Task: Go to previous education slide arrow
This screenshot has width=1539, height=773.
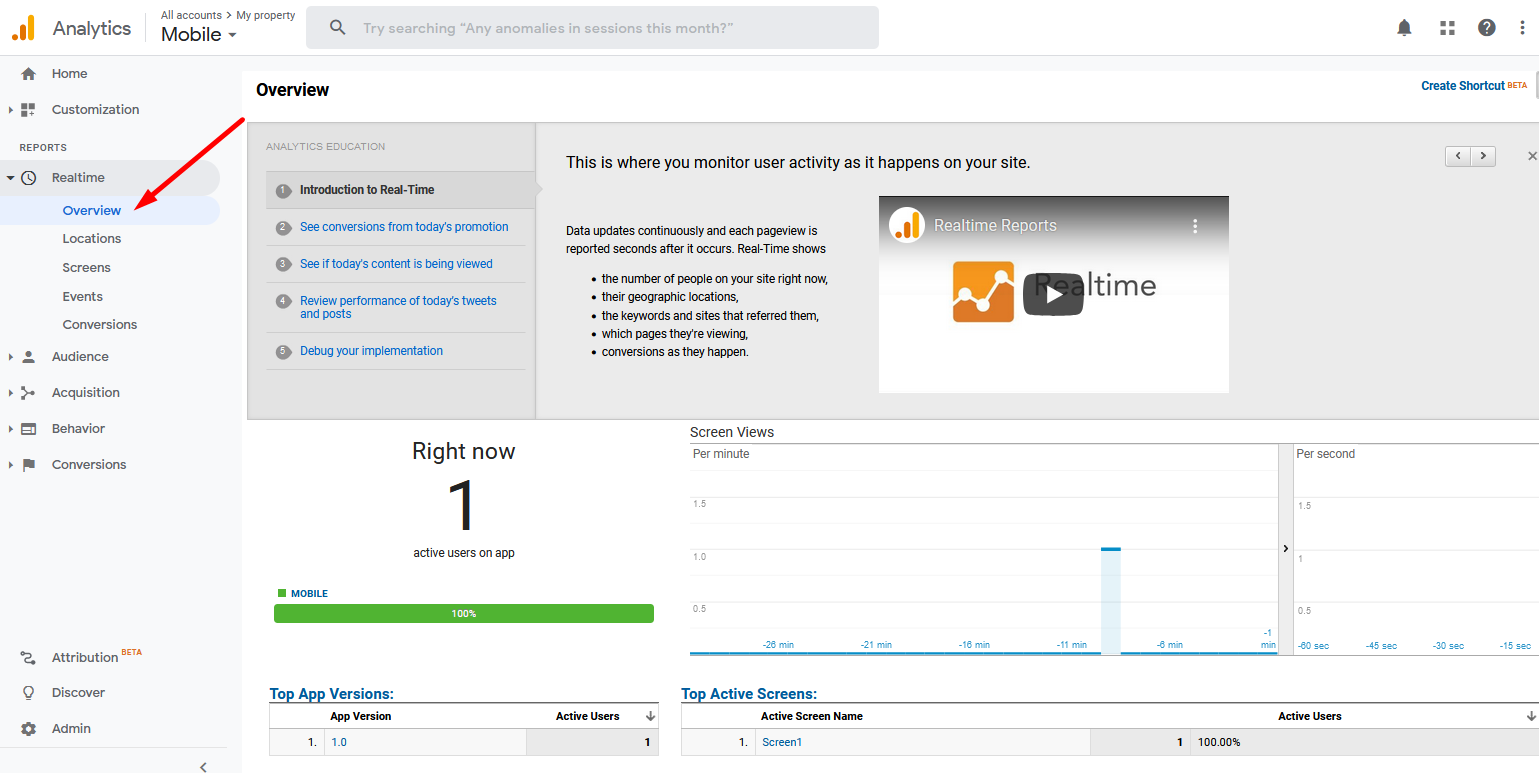Action: 1458,156
